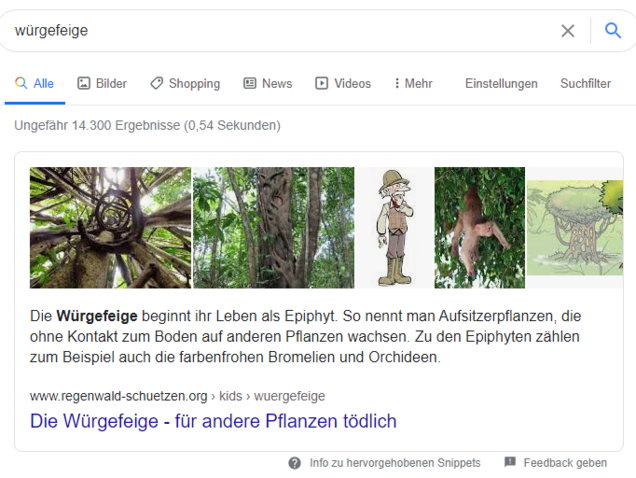Open the forest tree trunk thumbnail

tap(274, 228)
